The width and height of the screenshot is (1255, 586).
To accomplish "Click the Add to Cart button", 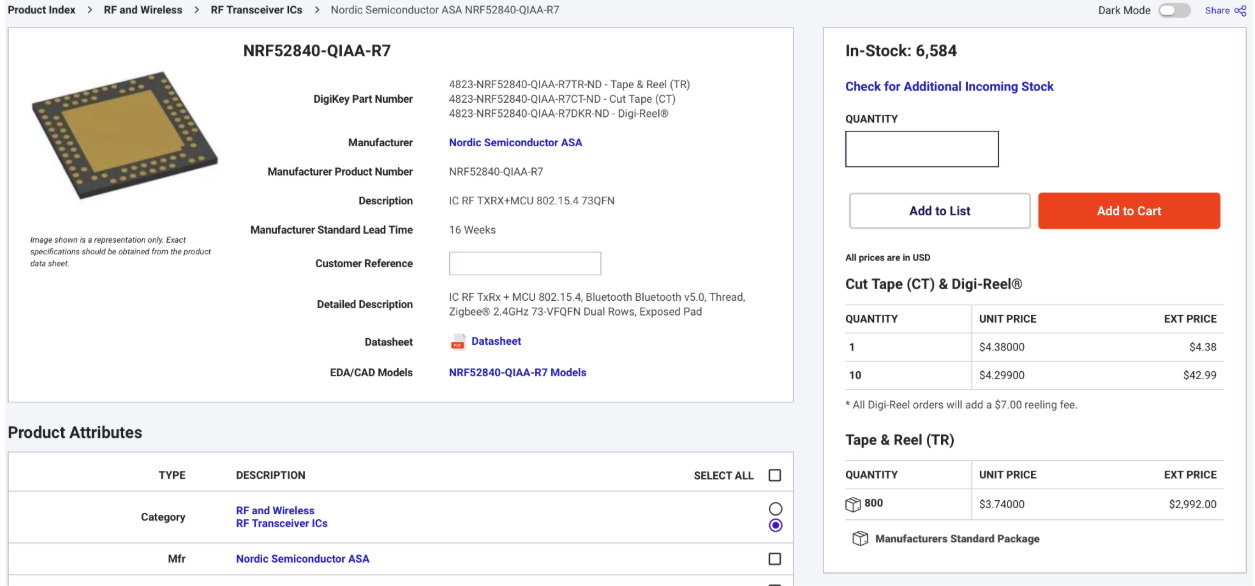I will pos(1129,211).
